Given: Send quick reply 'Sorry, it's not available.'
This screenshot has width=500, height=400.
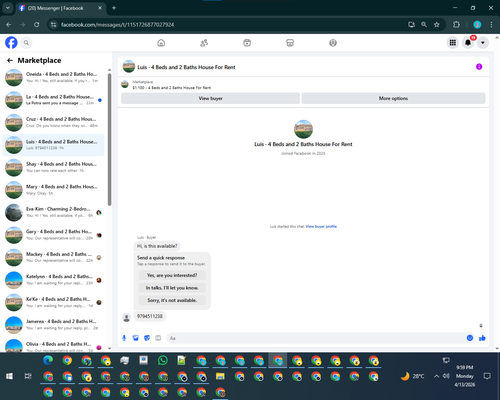Looking at the screenshot, I should point(172,300).
